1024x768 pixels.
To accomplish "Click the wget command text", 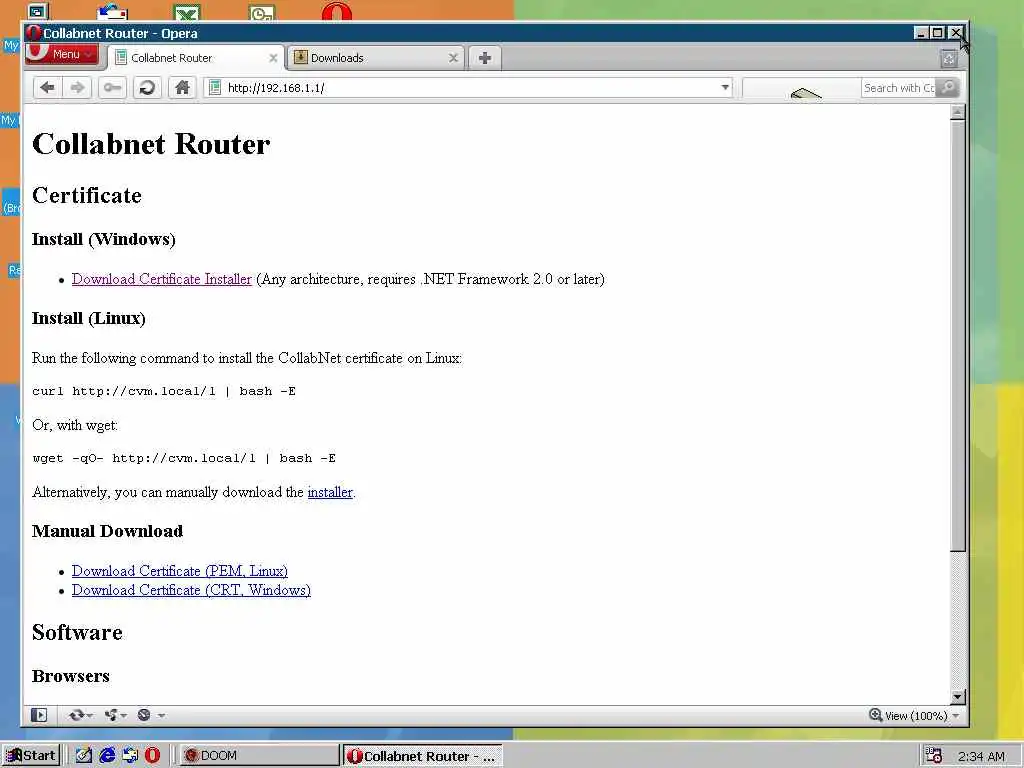I will [184, 458].
